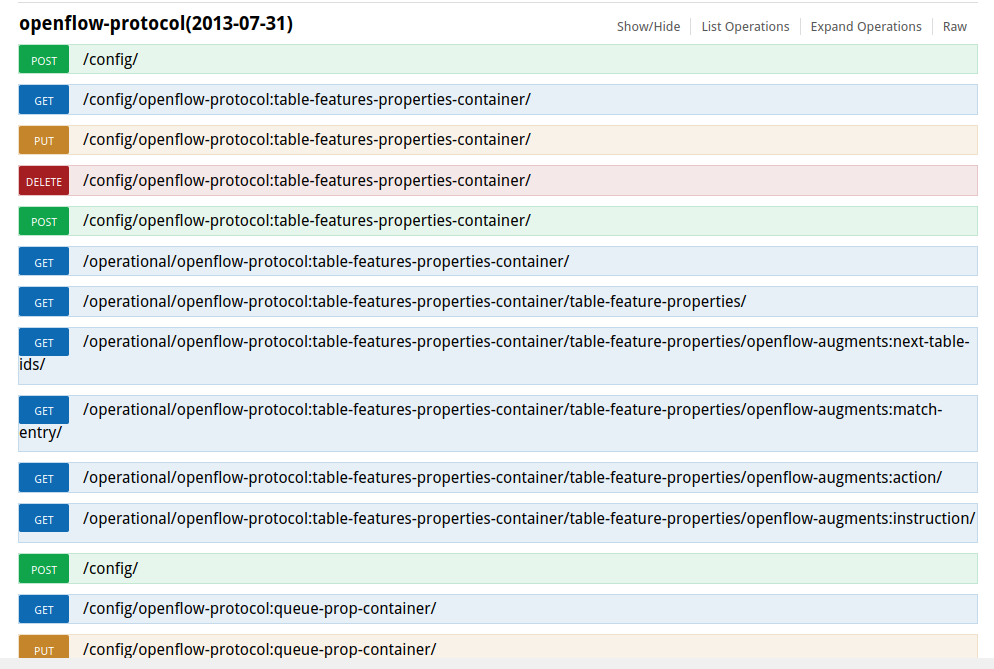Open the GET /config/openflow-protocol:queue-prop-container/ path
Image resolution: width=994 pixels, height=669 pixels.
259,608
